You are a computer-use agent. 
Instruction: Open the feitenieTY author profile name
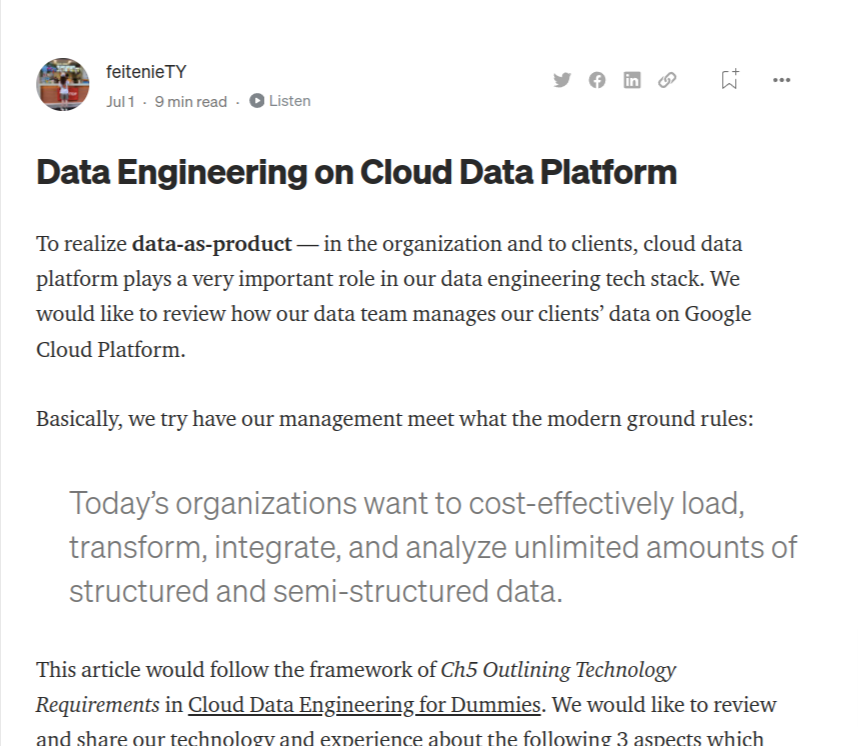point(146,72)
